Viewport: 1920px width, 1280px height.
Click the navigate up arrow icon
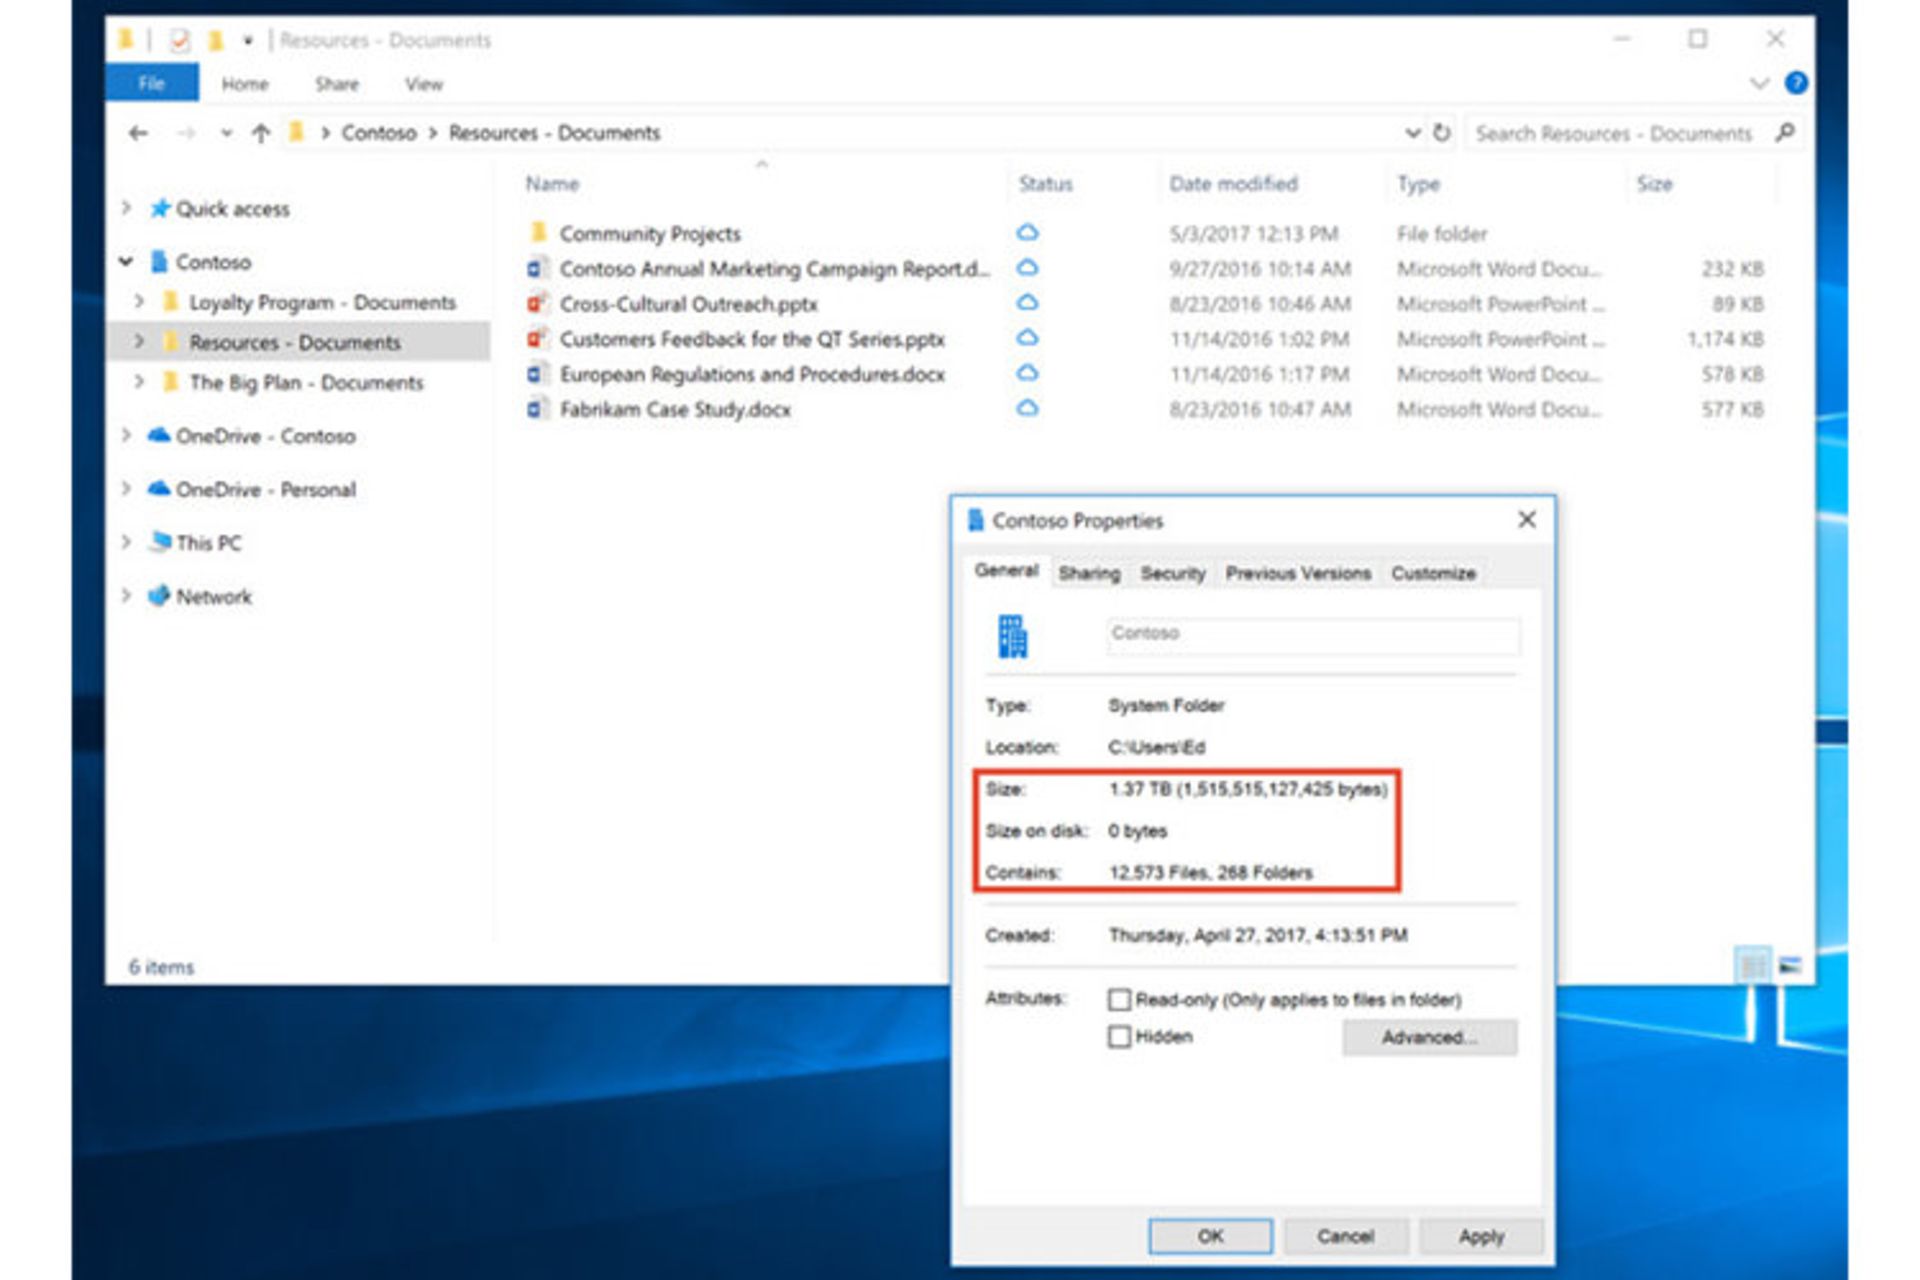259,132
